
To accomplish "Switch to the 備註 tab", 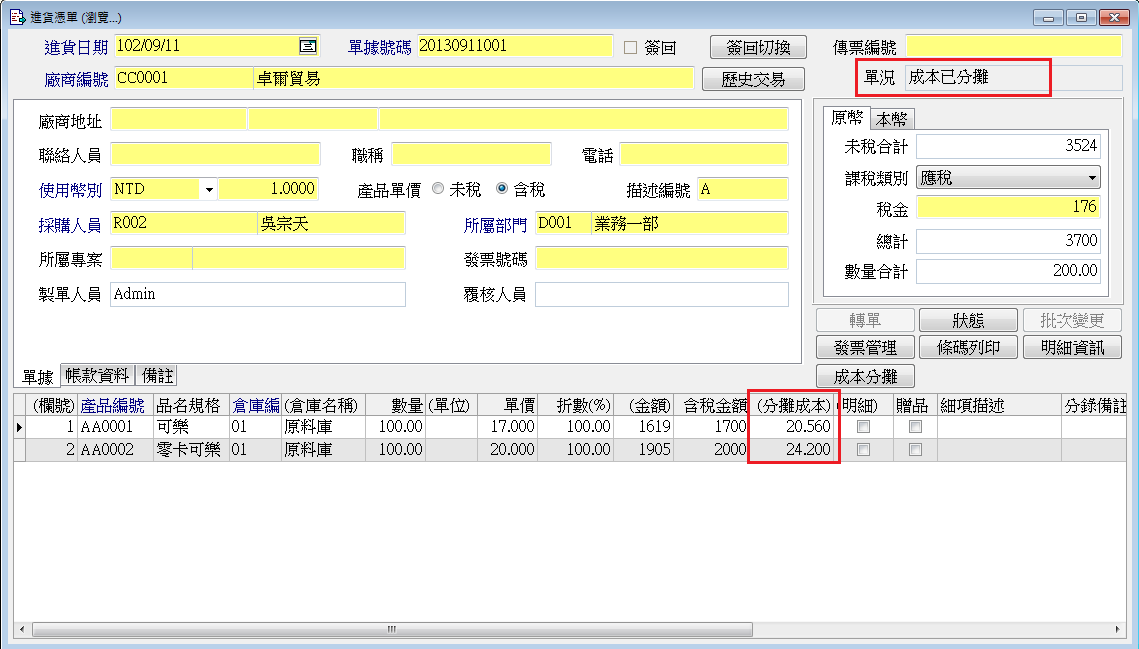I will pos(157,376).
